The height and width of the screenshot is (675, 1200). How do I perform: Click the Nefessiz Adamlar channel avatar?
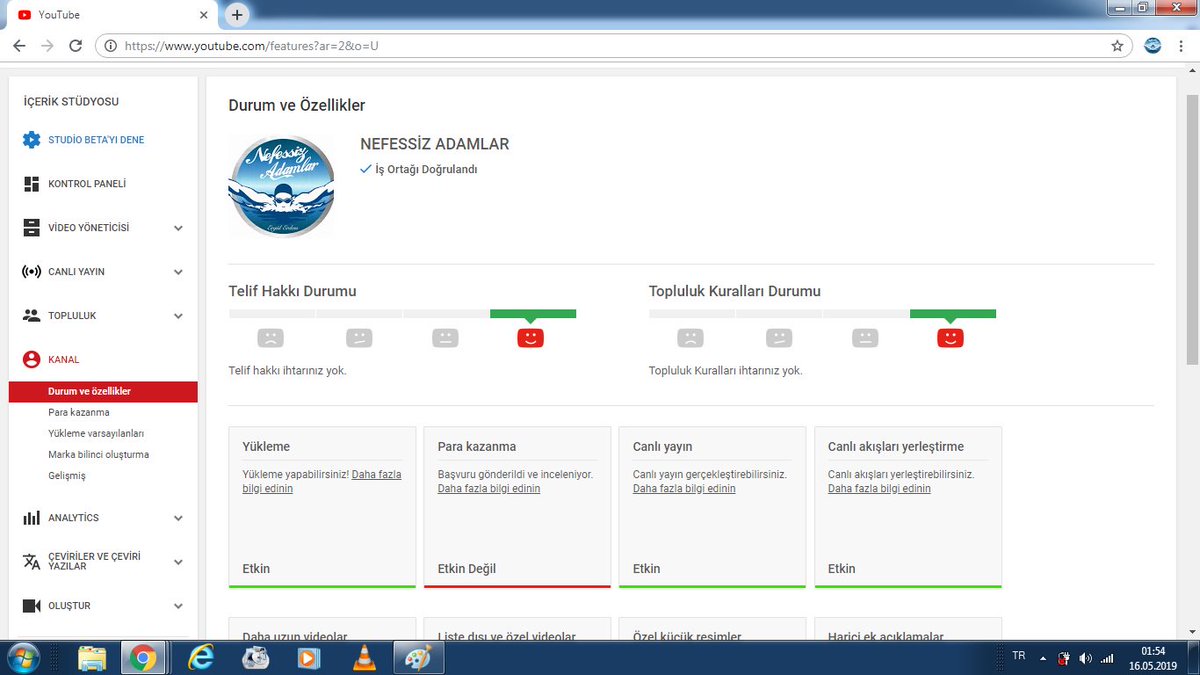[x=281, y=186]
